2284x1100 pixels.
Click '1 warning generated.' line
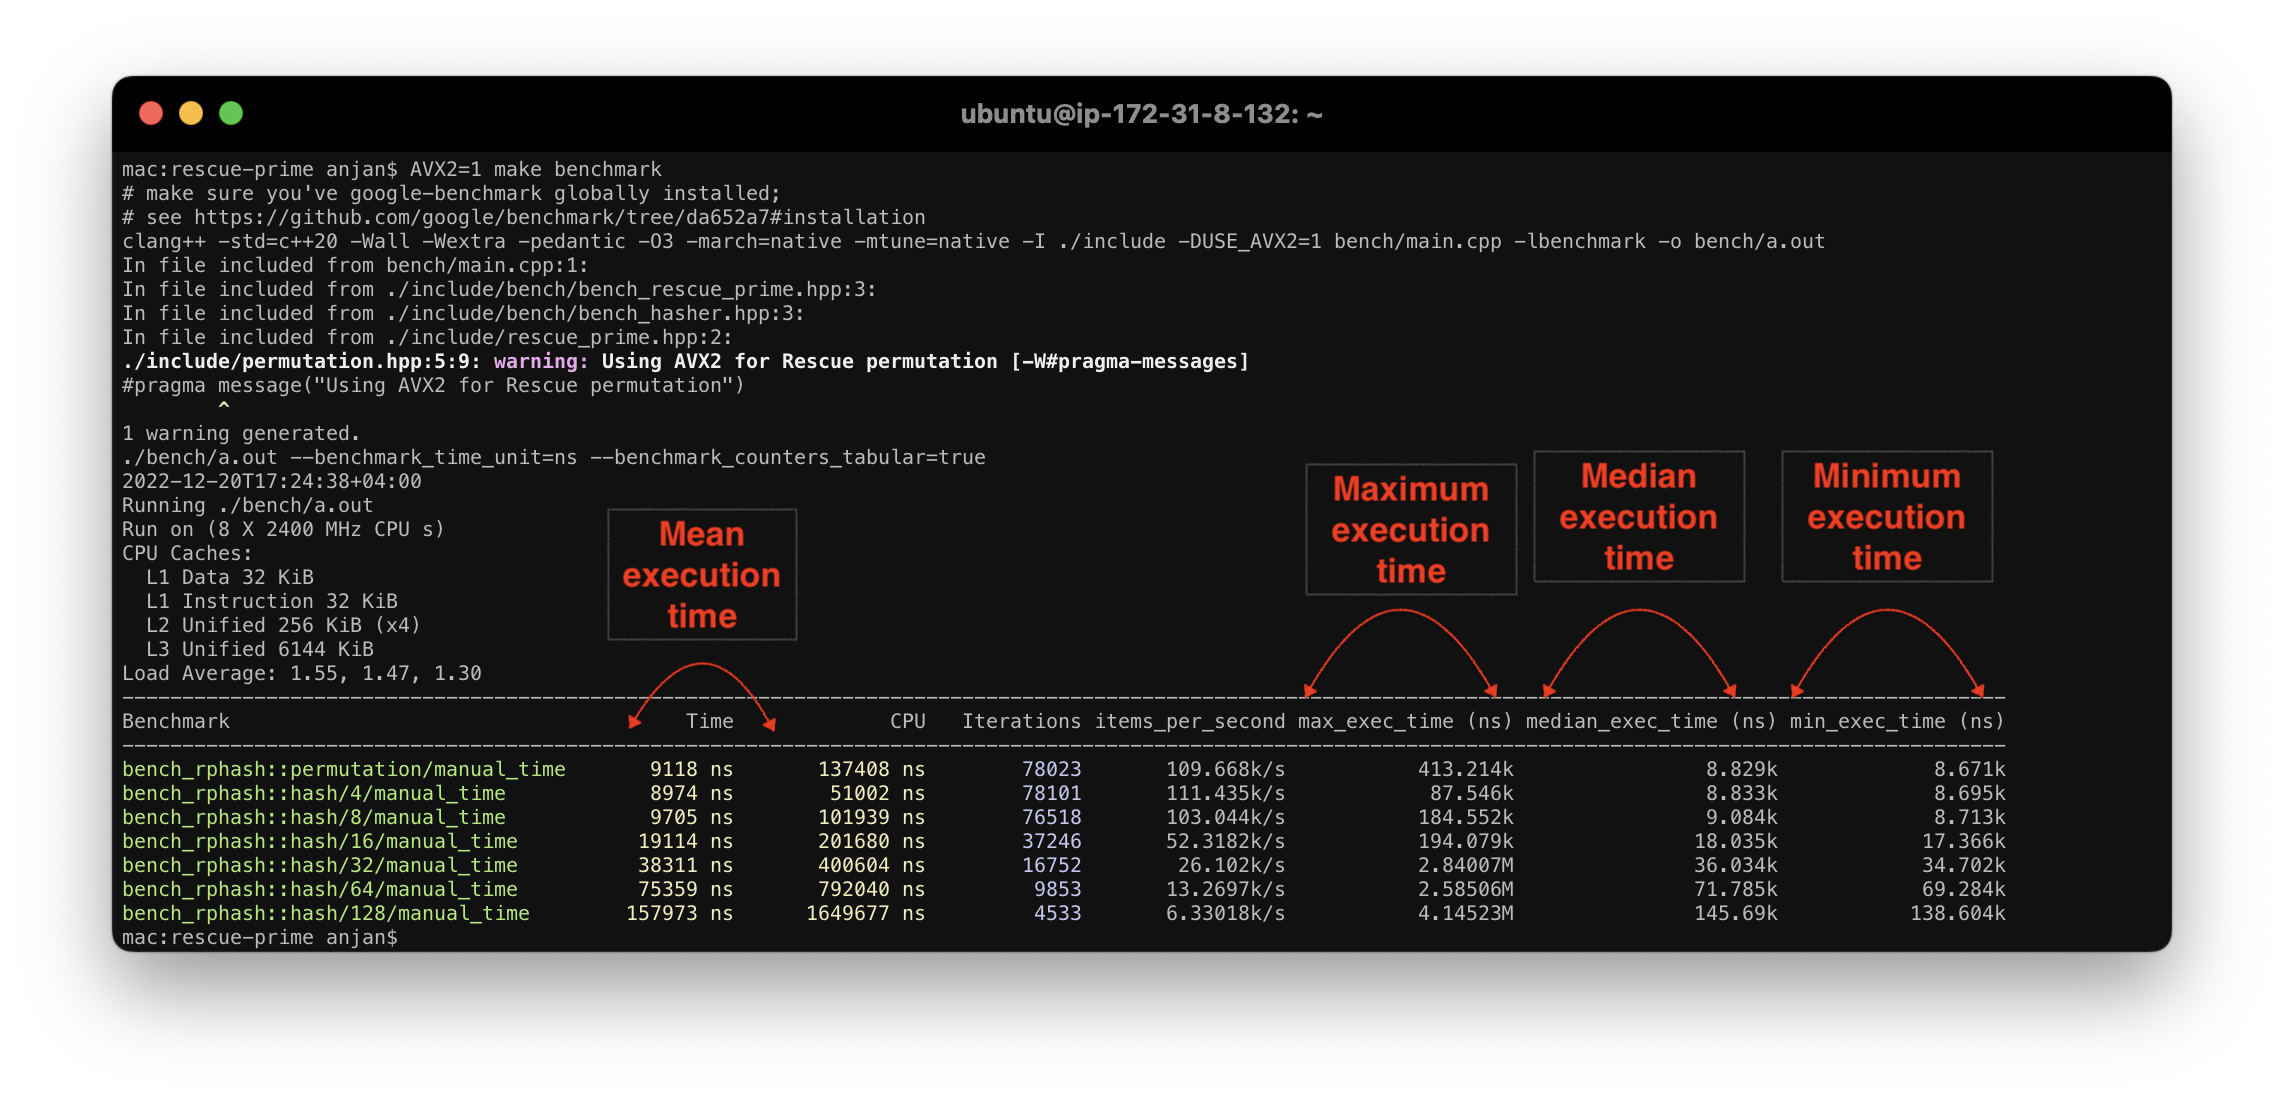click(x=241, y=433)
